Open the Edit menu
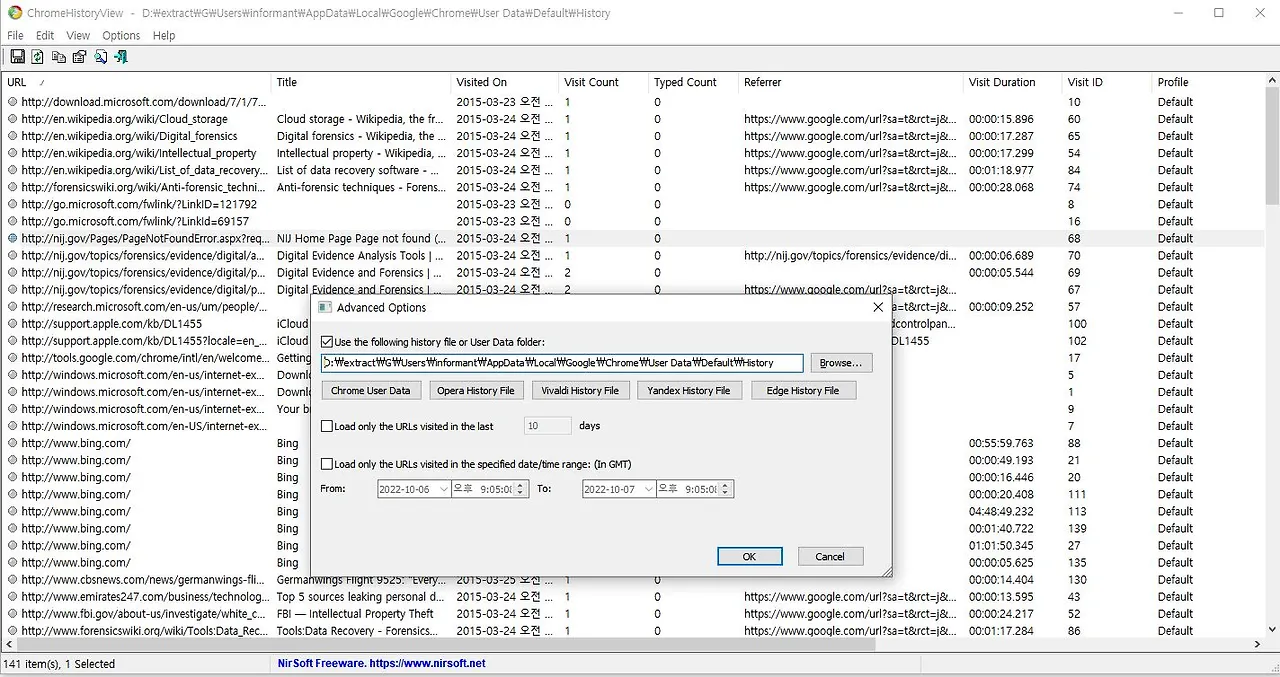Screen dimensions: 1280x677 [x=45, y=35]
